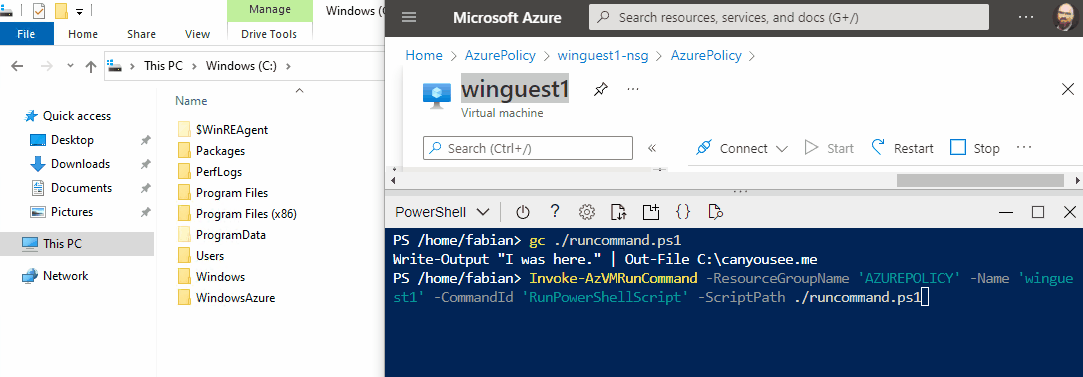Collapse the VM side menu with double chevron
This screenshot has width=1083, height=377.
(x=651, y=148)
